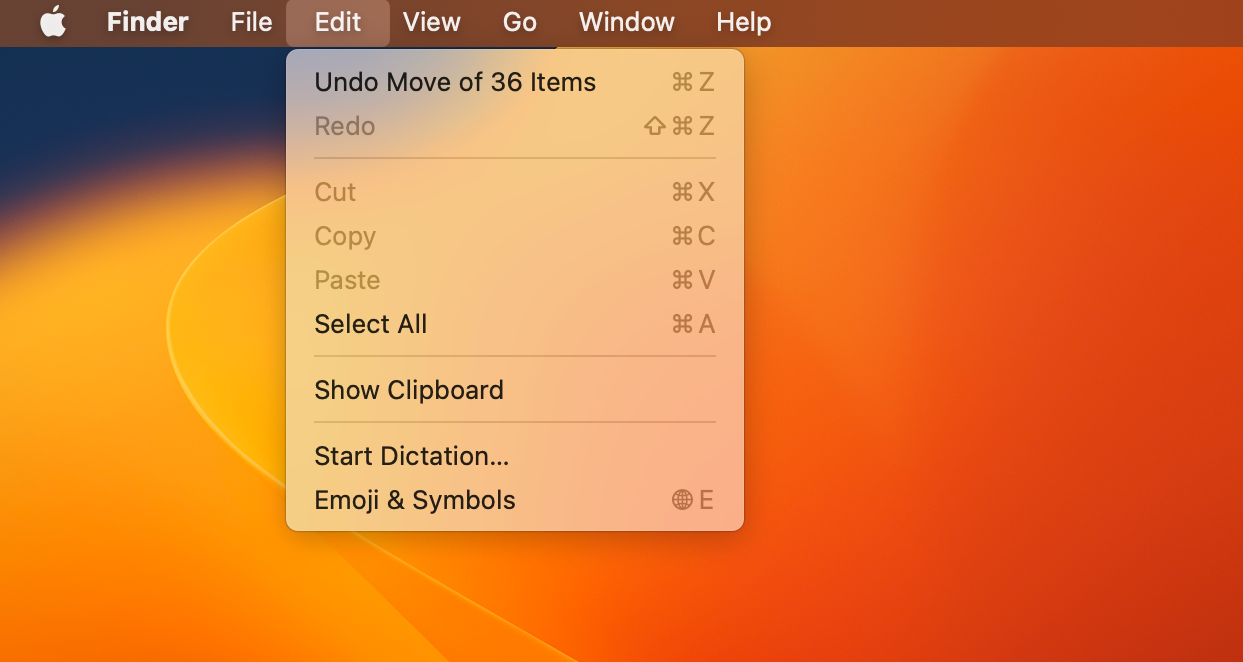Open the View menu
This screenshot has width=1243, height=662.
point(432,22)
